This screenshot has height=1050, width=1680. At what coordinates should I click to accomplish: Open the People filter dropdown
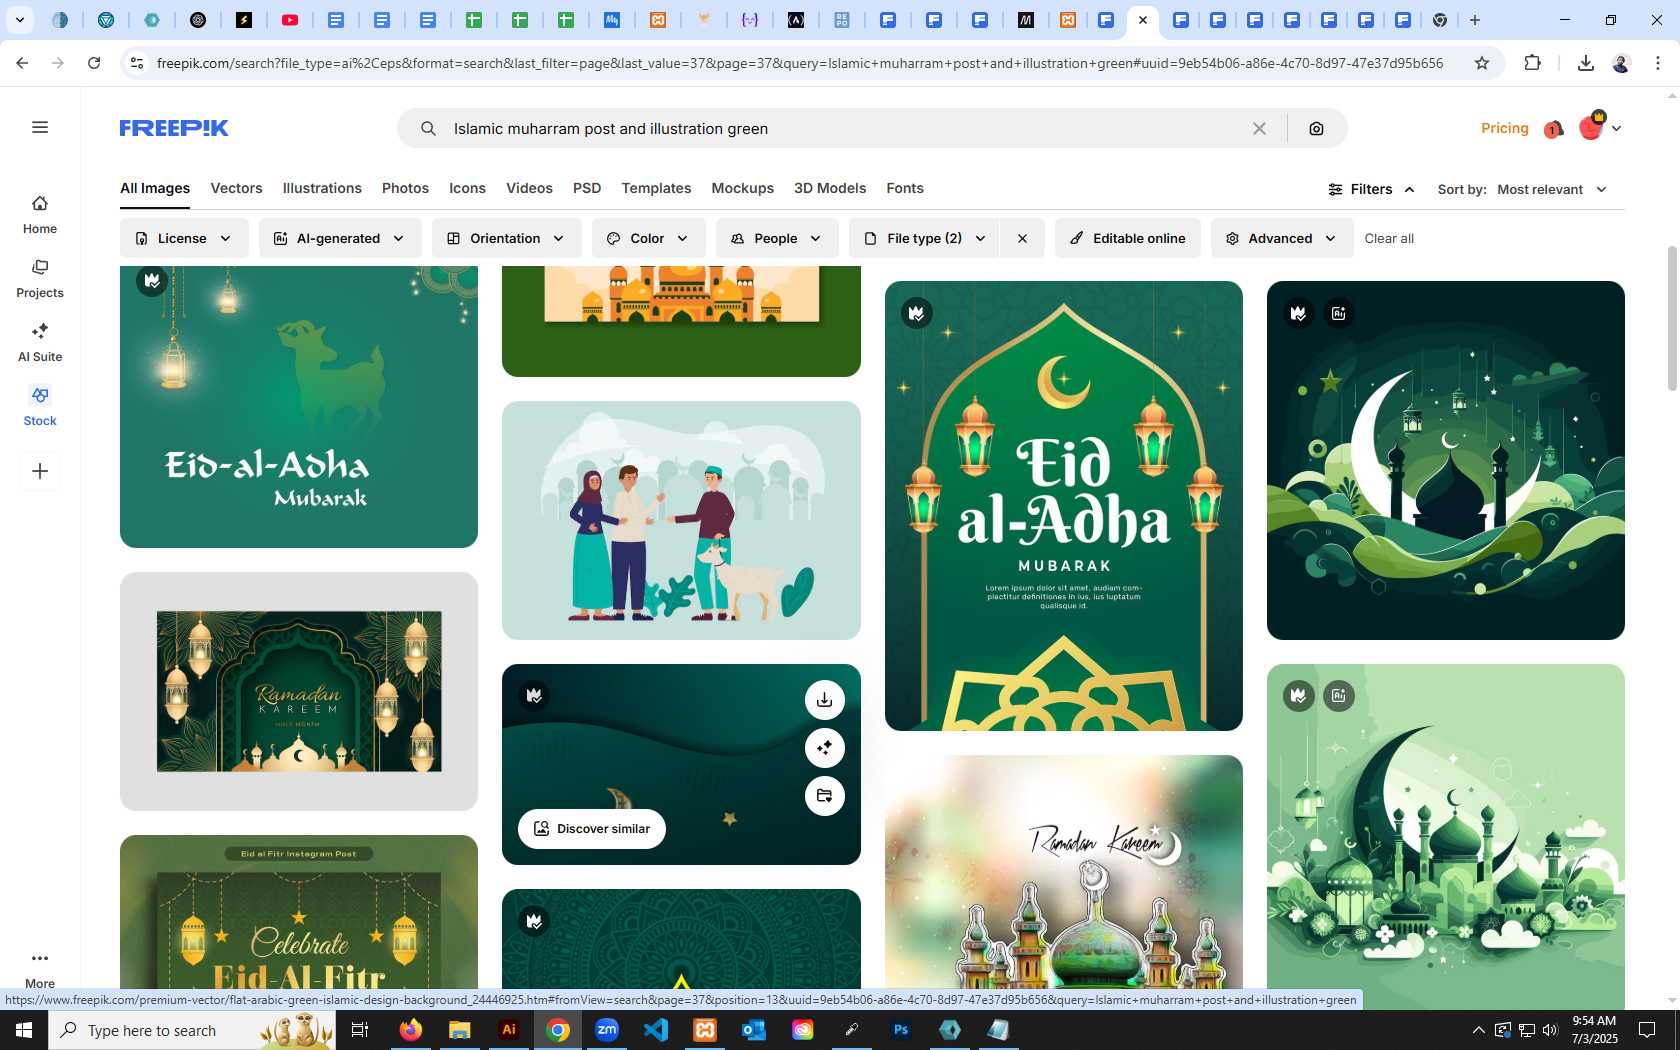[777, 238]
